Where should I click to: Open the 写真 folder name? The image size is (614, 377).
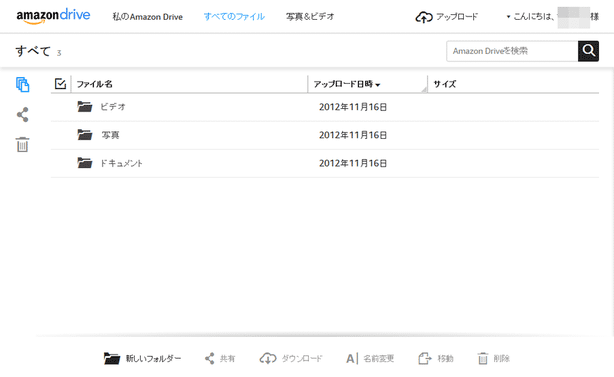(110, 135)
